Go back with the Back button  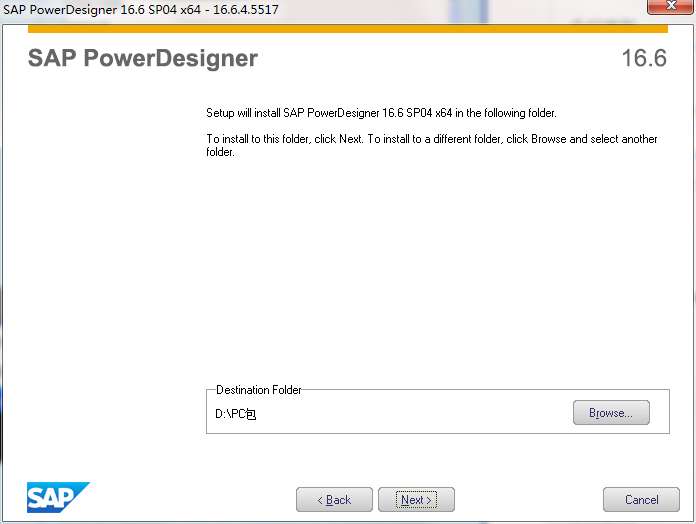click(334, 500)
